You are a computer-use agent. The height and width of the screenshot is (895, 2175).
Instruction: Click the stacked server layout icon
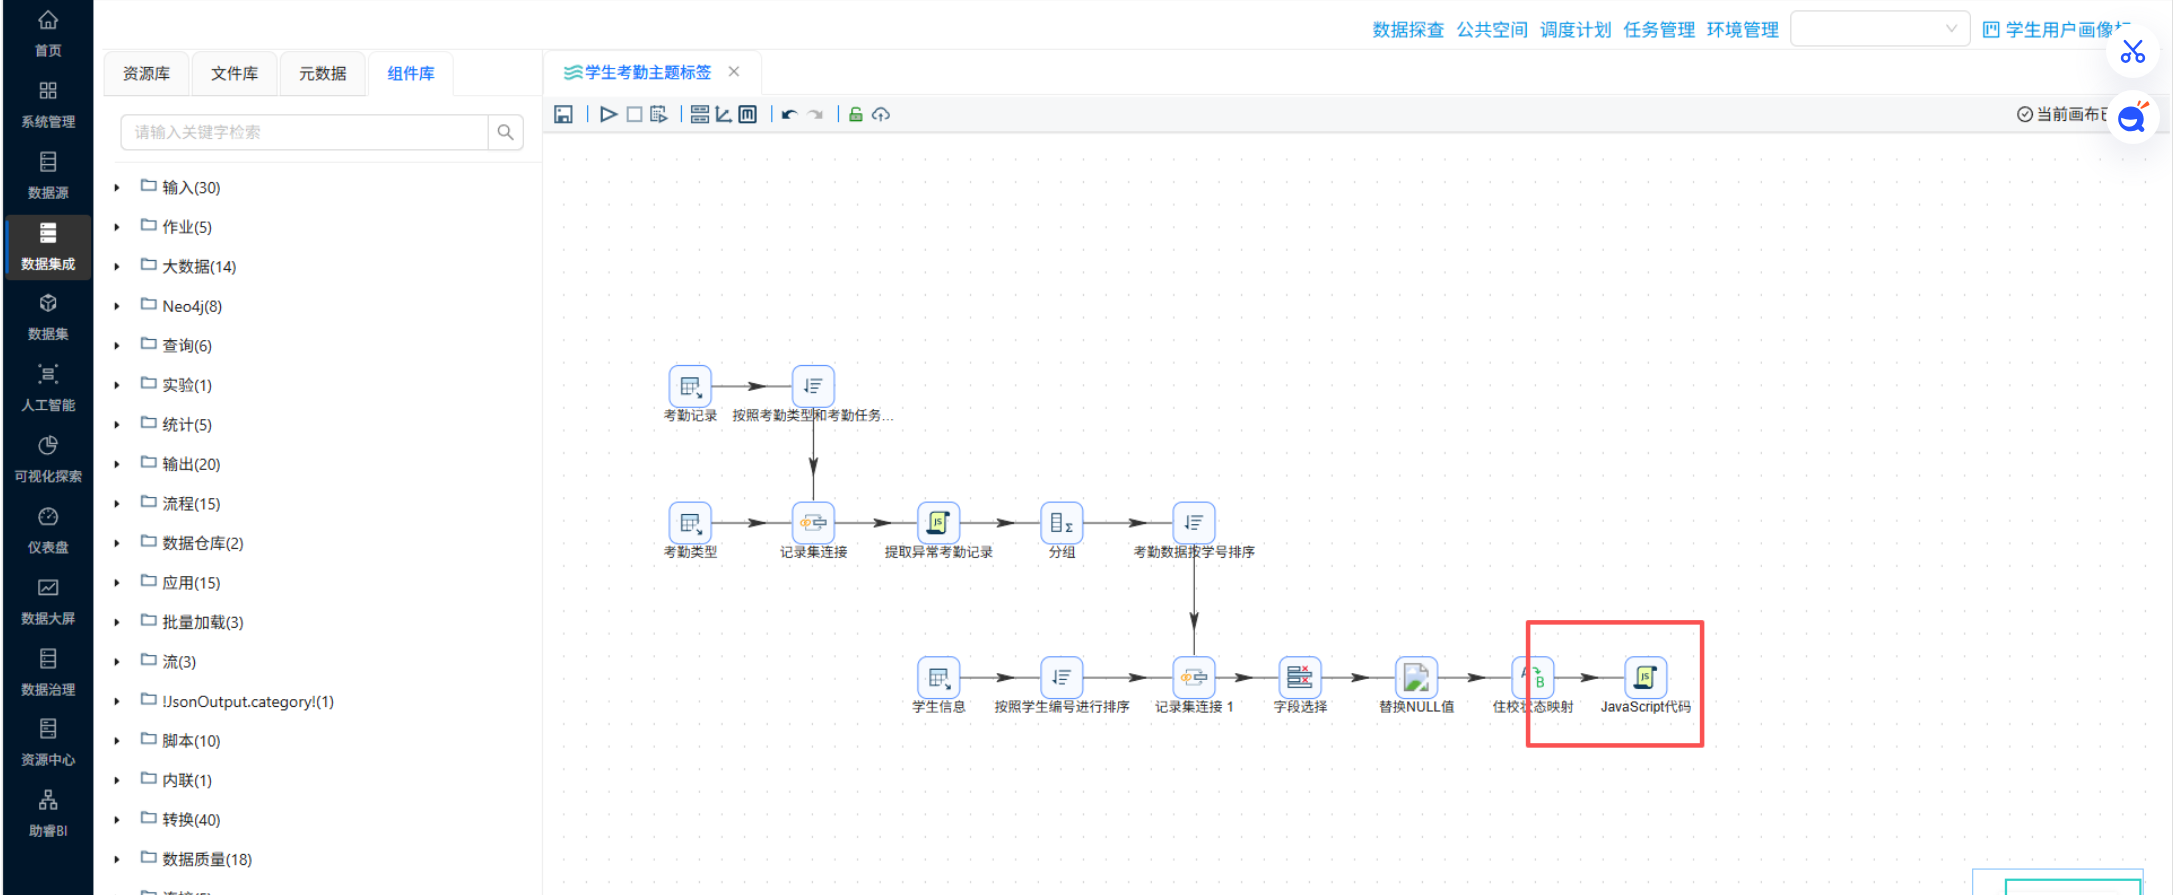coord(700,114)
